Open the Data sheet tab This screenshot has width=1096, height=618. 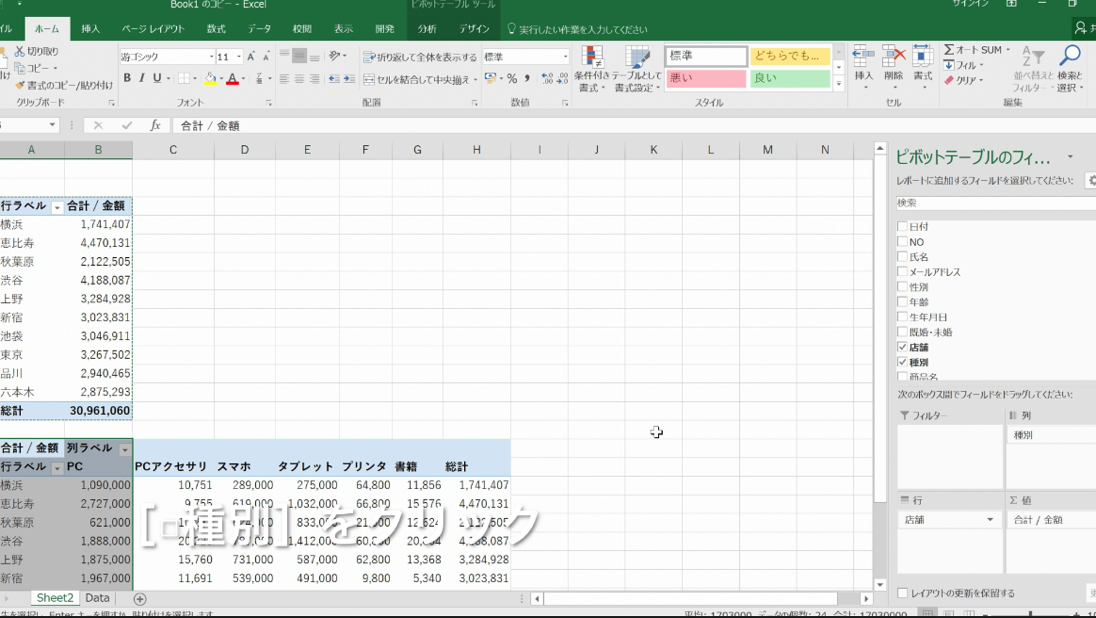pyautogui.click(x=97, y=598)
